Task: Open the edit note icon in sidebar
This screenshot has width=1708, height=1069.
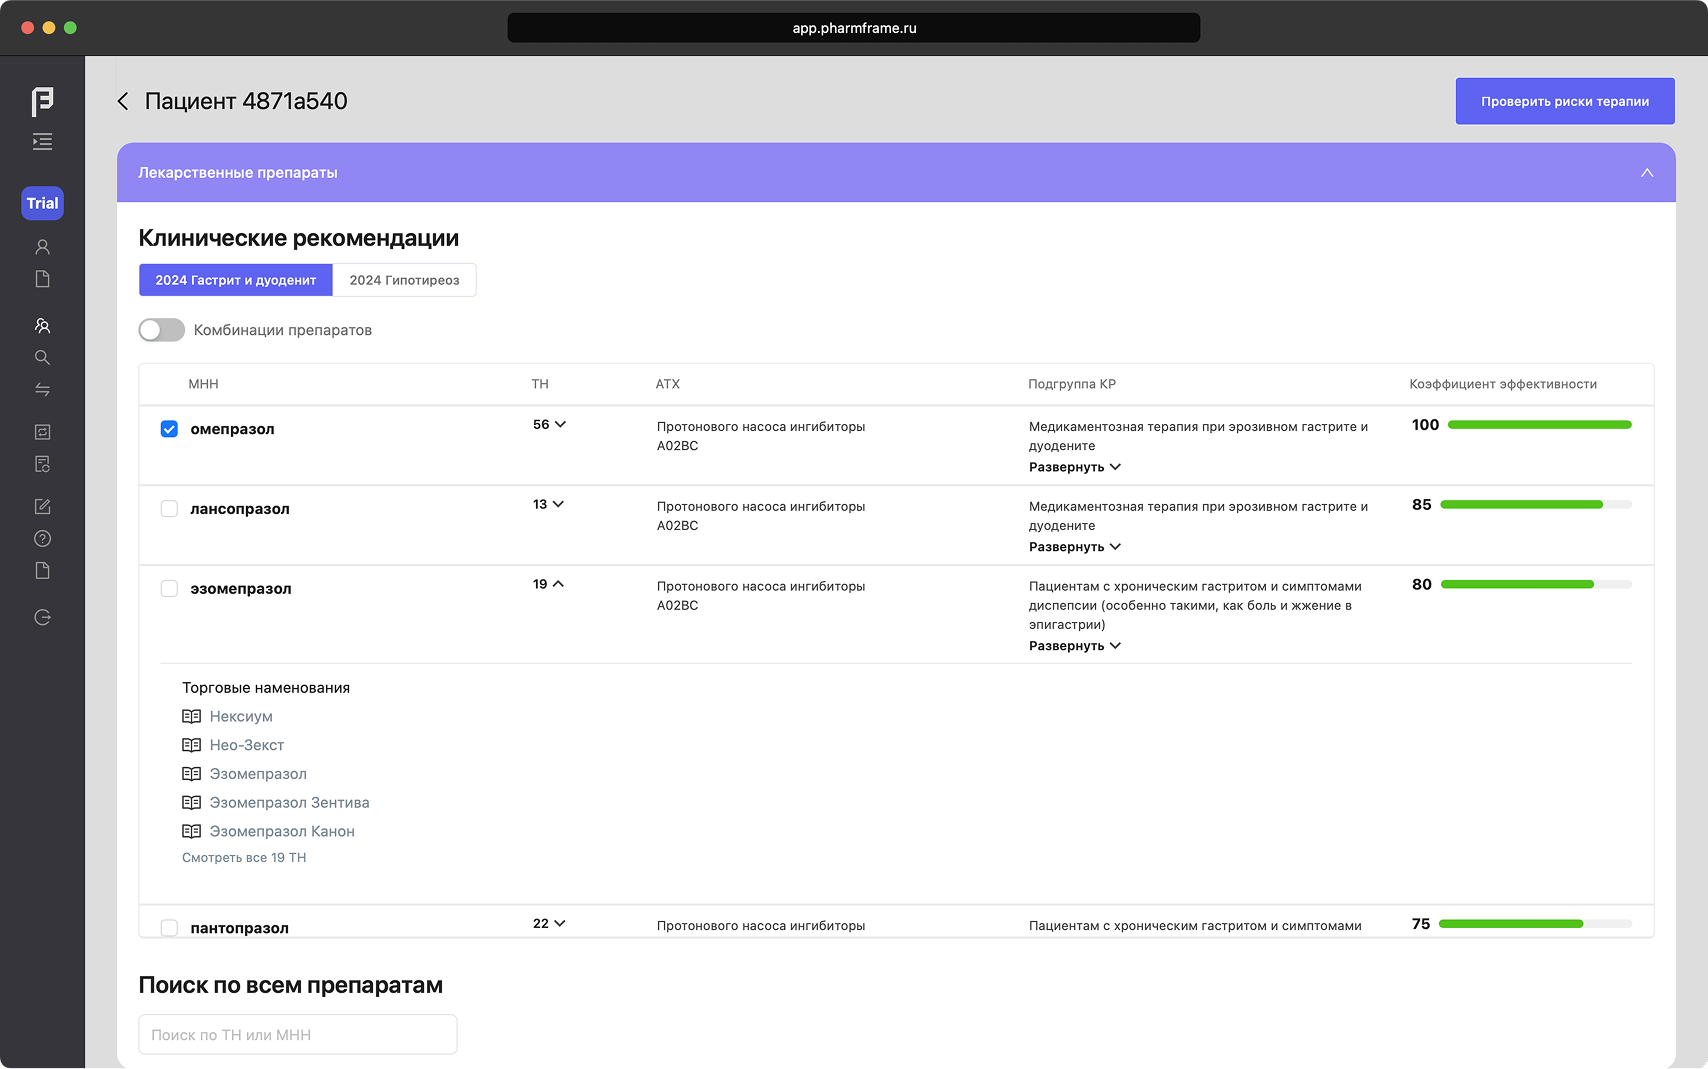Action: 42,507
